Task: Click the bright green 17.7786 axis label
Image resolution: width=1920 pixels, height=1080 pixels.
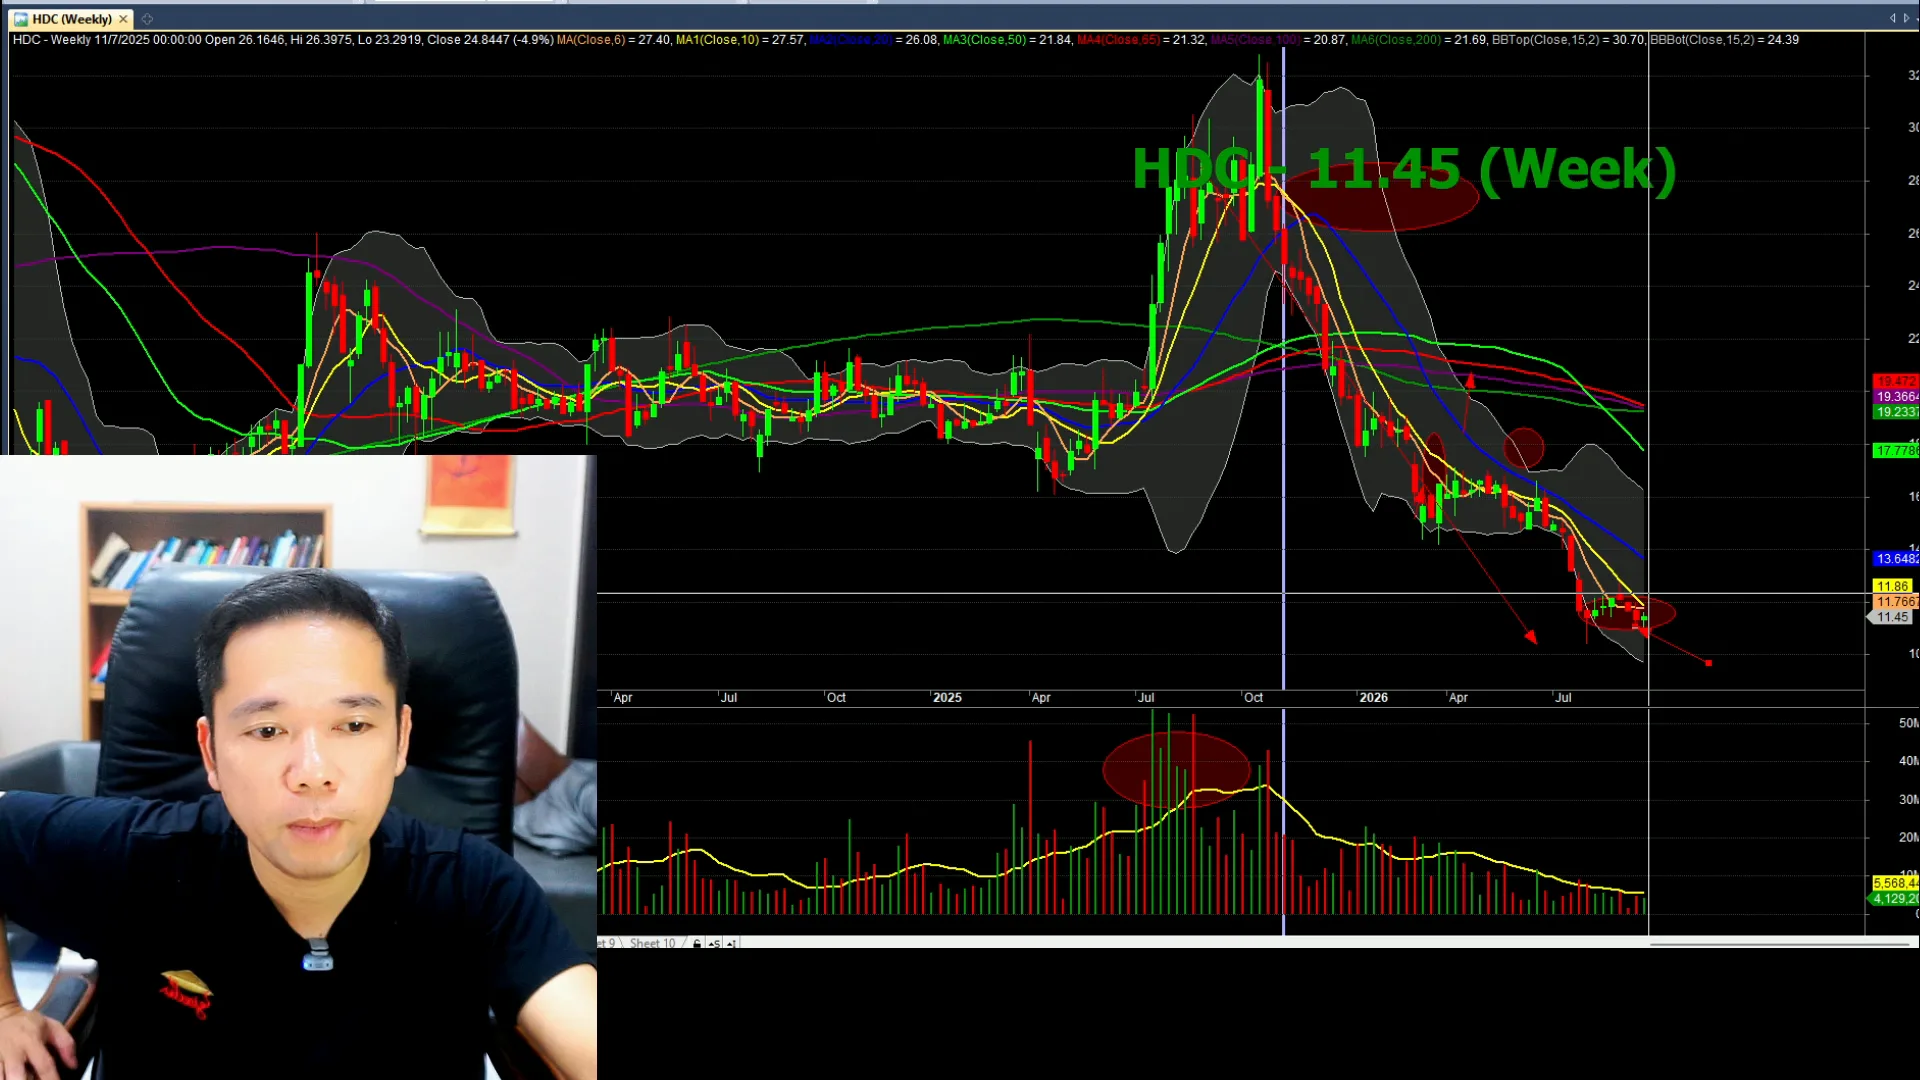Action: (x=1895, y=451)
